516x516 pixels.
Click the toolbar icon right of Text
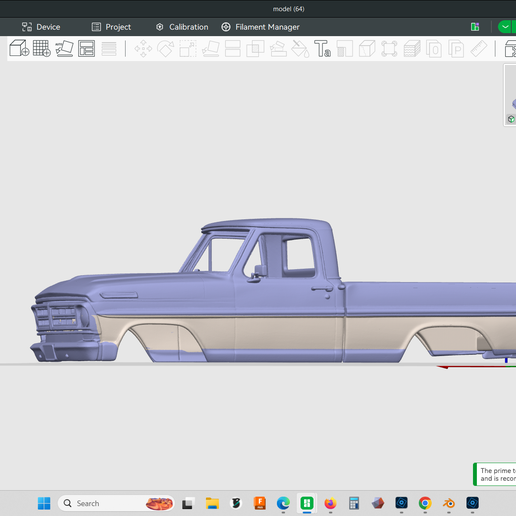(x=345, y=49)
